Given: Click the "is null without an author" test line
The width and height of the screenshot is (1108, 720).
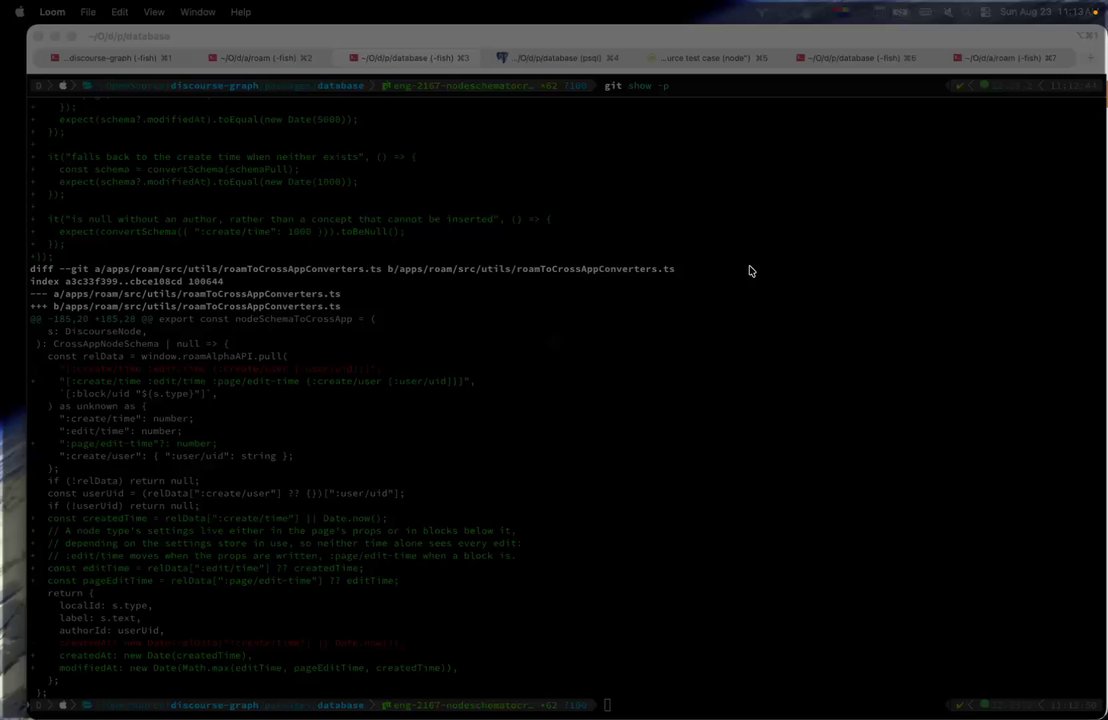Looking at the screenshot, I should click(x=299, y=219).
